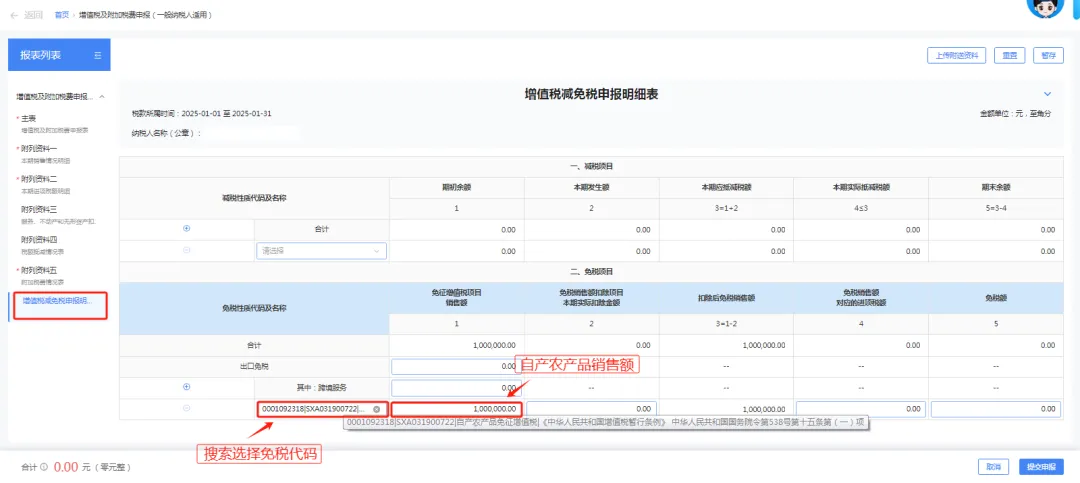Switch to 附列资料一 in the sidebar

(x=41, y=148)
